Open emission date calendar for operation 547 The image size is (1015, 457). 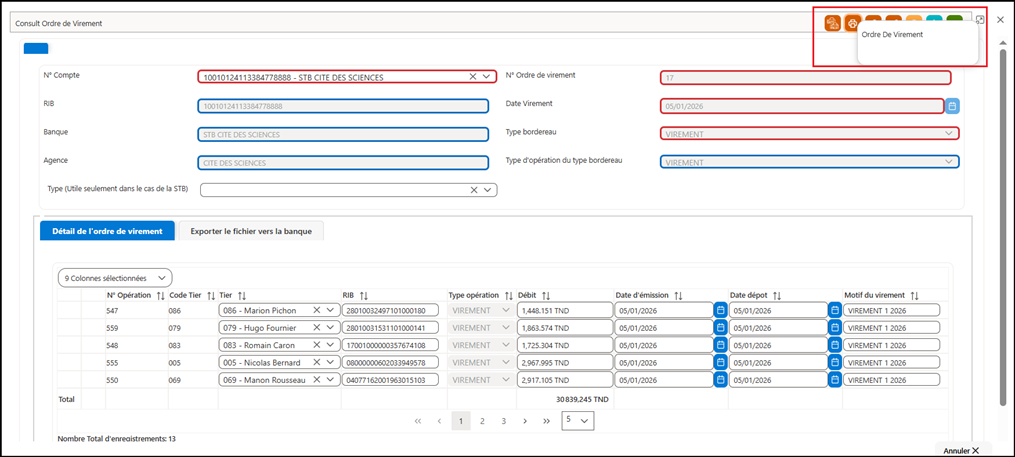click(720, 310)
